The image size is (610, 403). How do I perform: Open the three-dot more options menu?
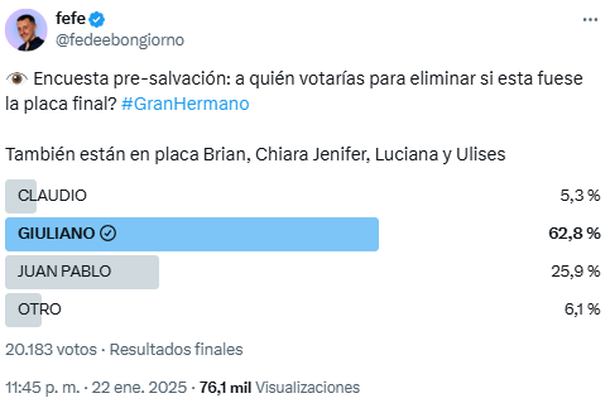click(x=590, y=20)
